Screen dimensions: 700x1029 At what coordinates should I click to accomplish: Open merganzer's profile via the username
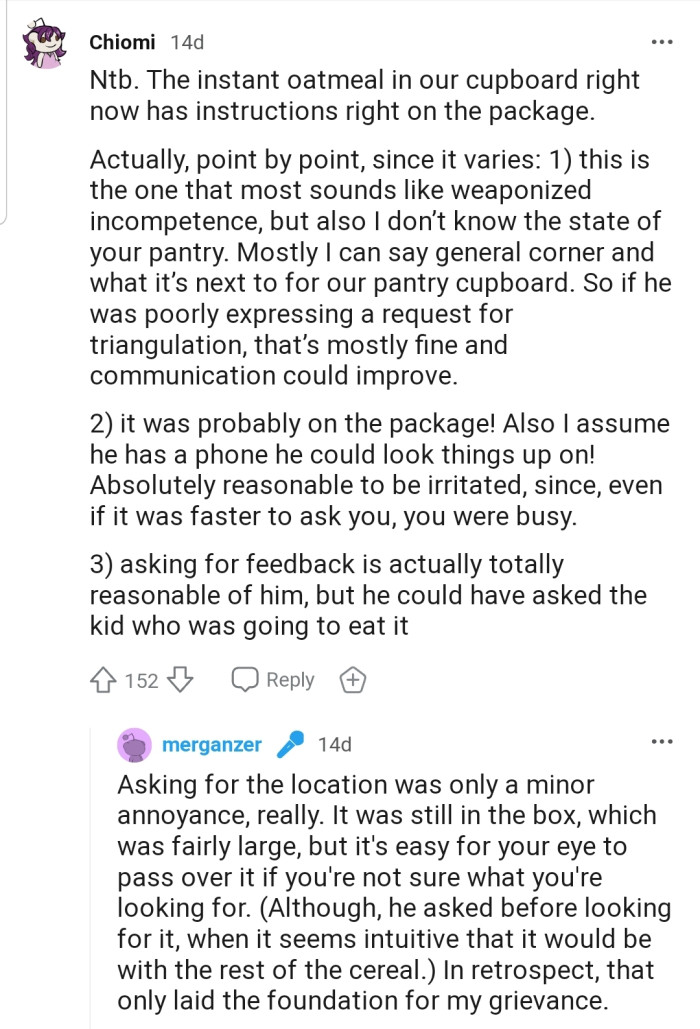211,745
